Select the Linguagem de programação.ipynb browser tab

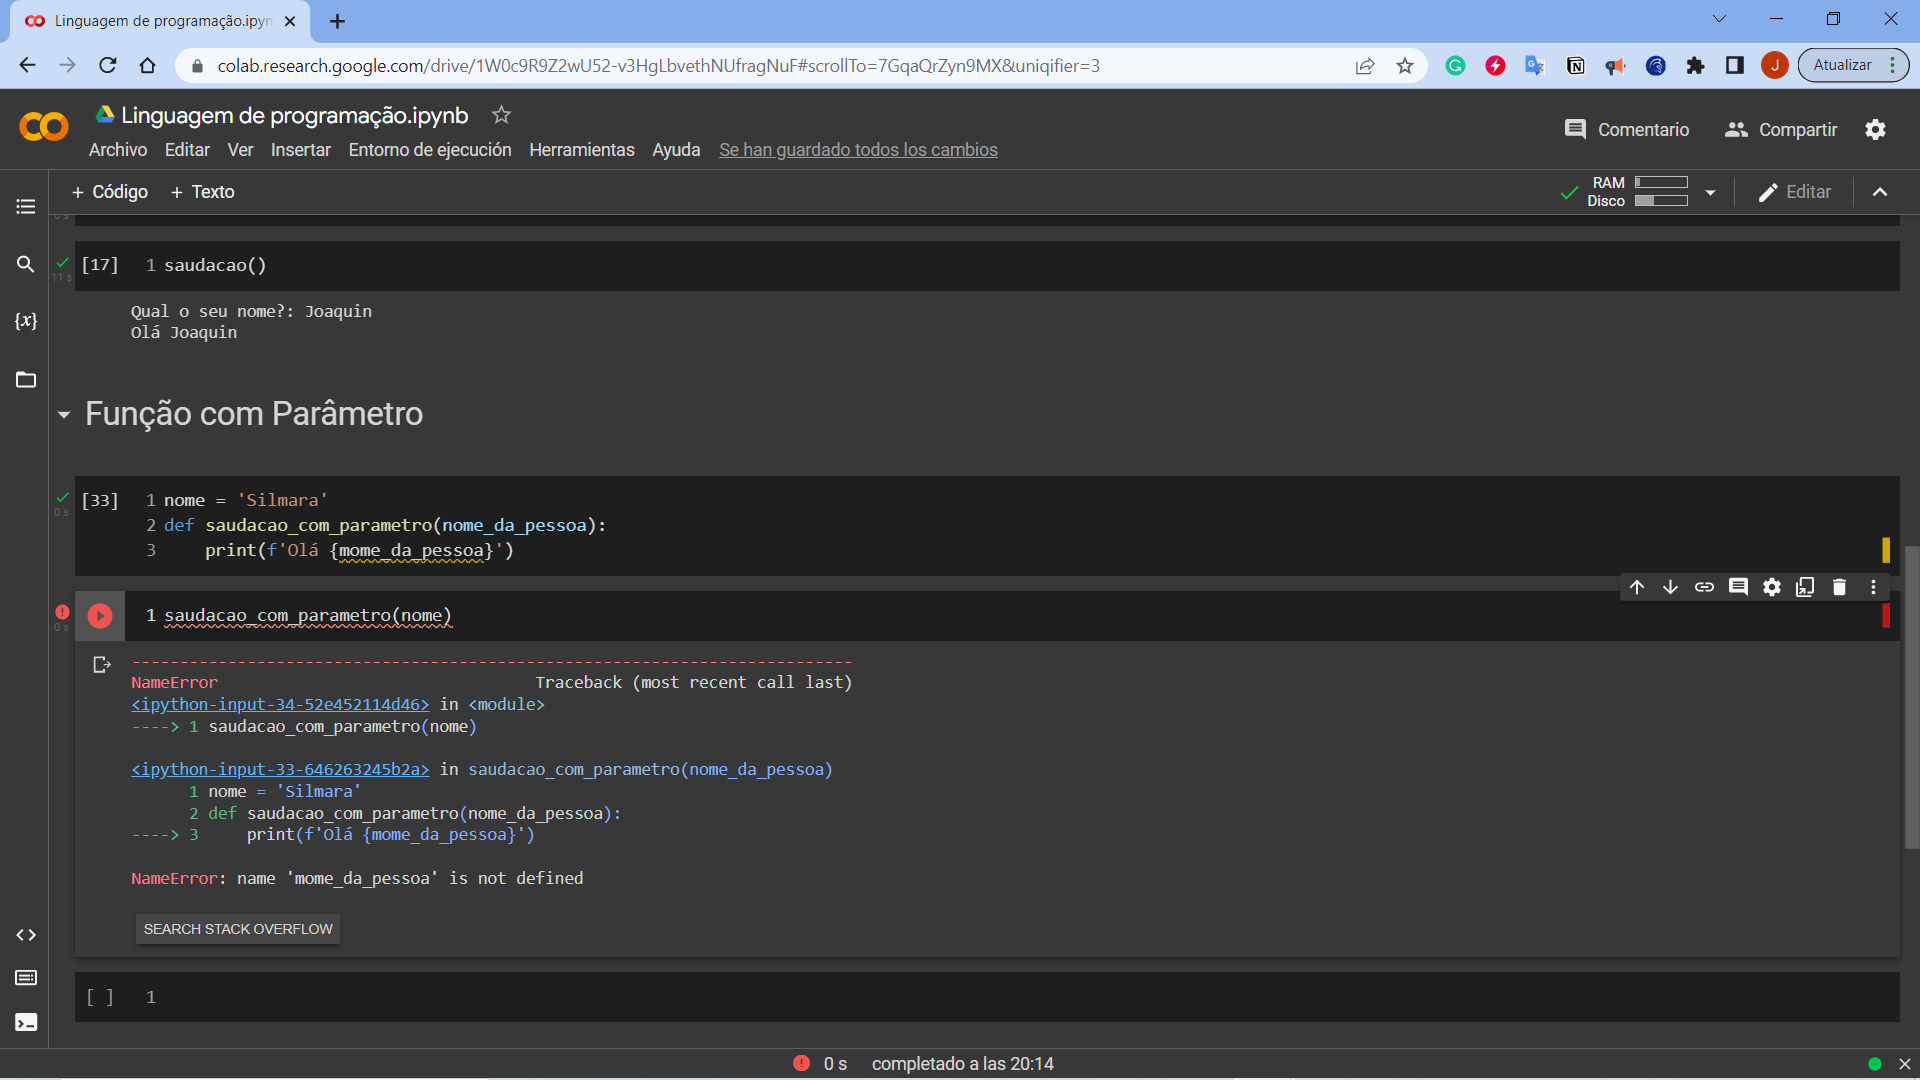click(x=160, y=21)
